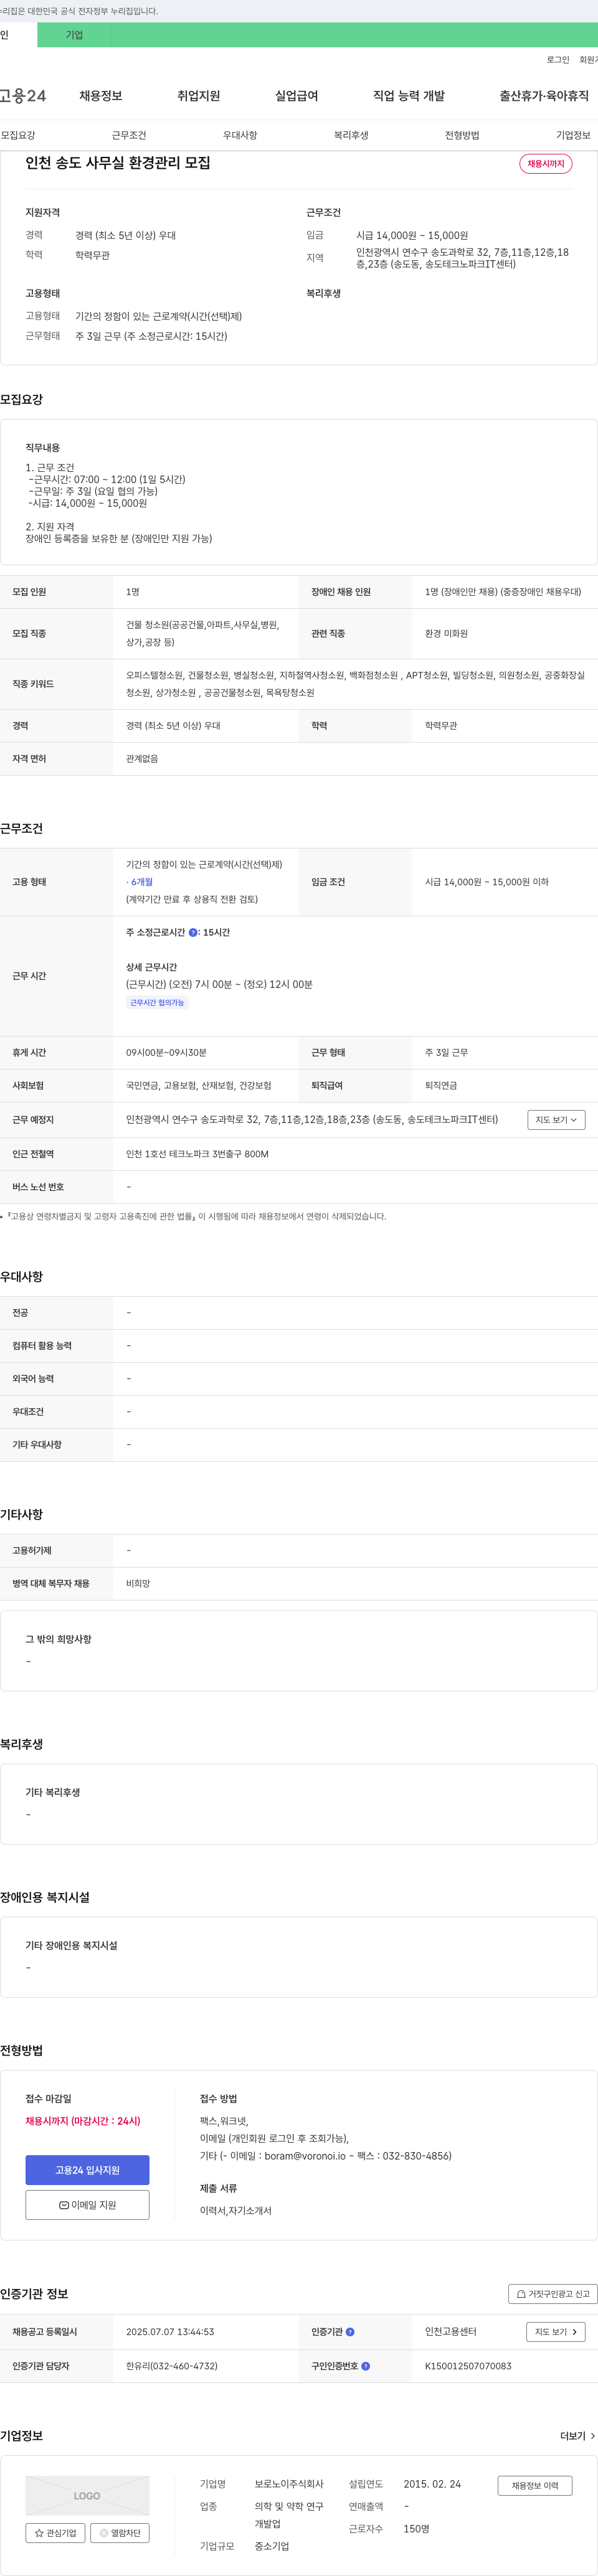Switch to the 기업 tab
The width and height of the screenshot is (598, 2576).
pyautogui.click(x=74, y=35)
